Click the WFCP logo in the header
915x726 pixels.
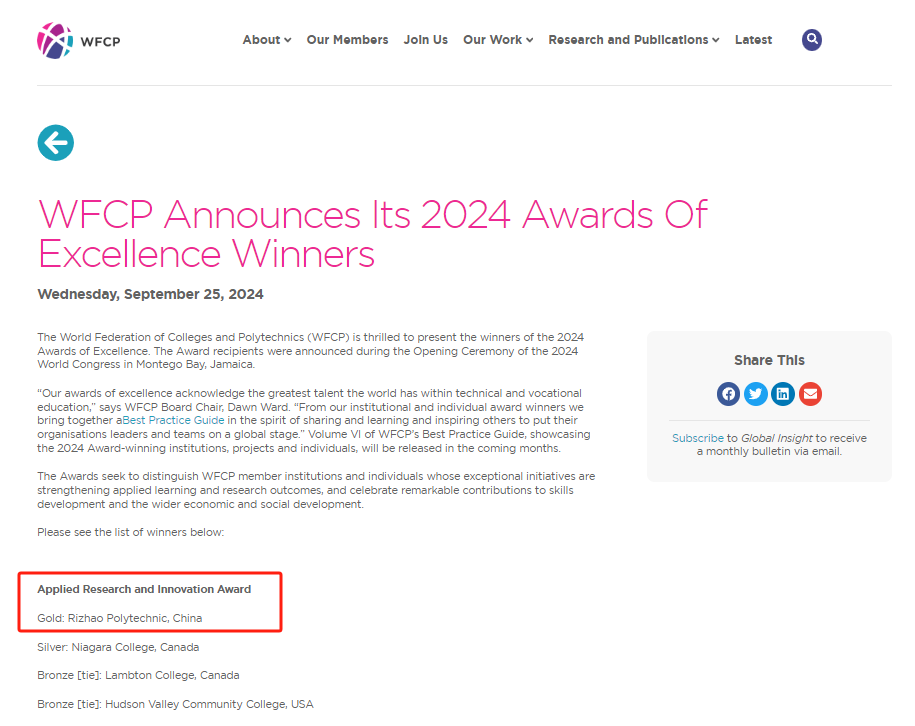click(78, 40)
